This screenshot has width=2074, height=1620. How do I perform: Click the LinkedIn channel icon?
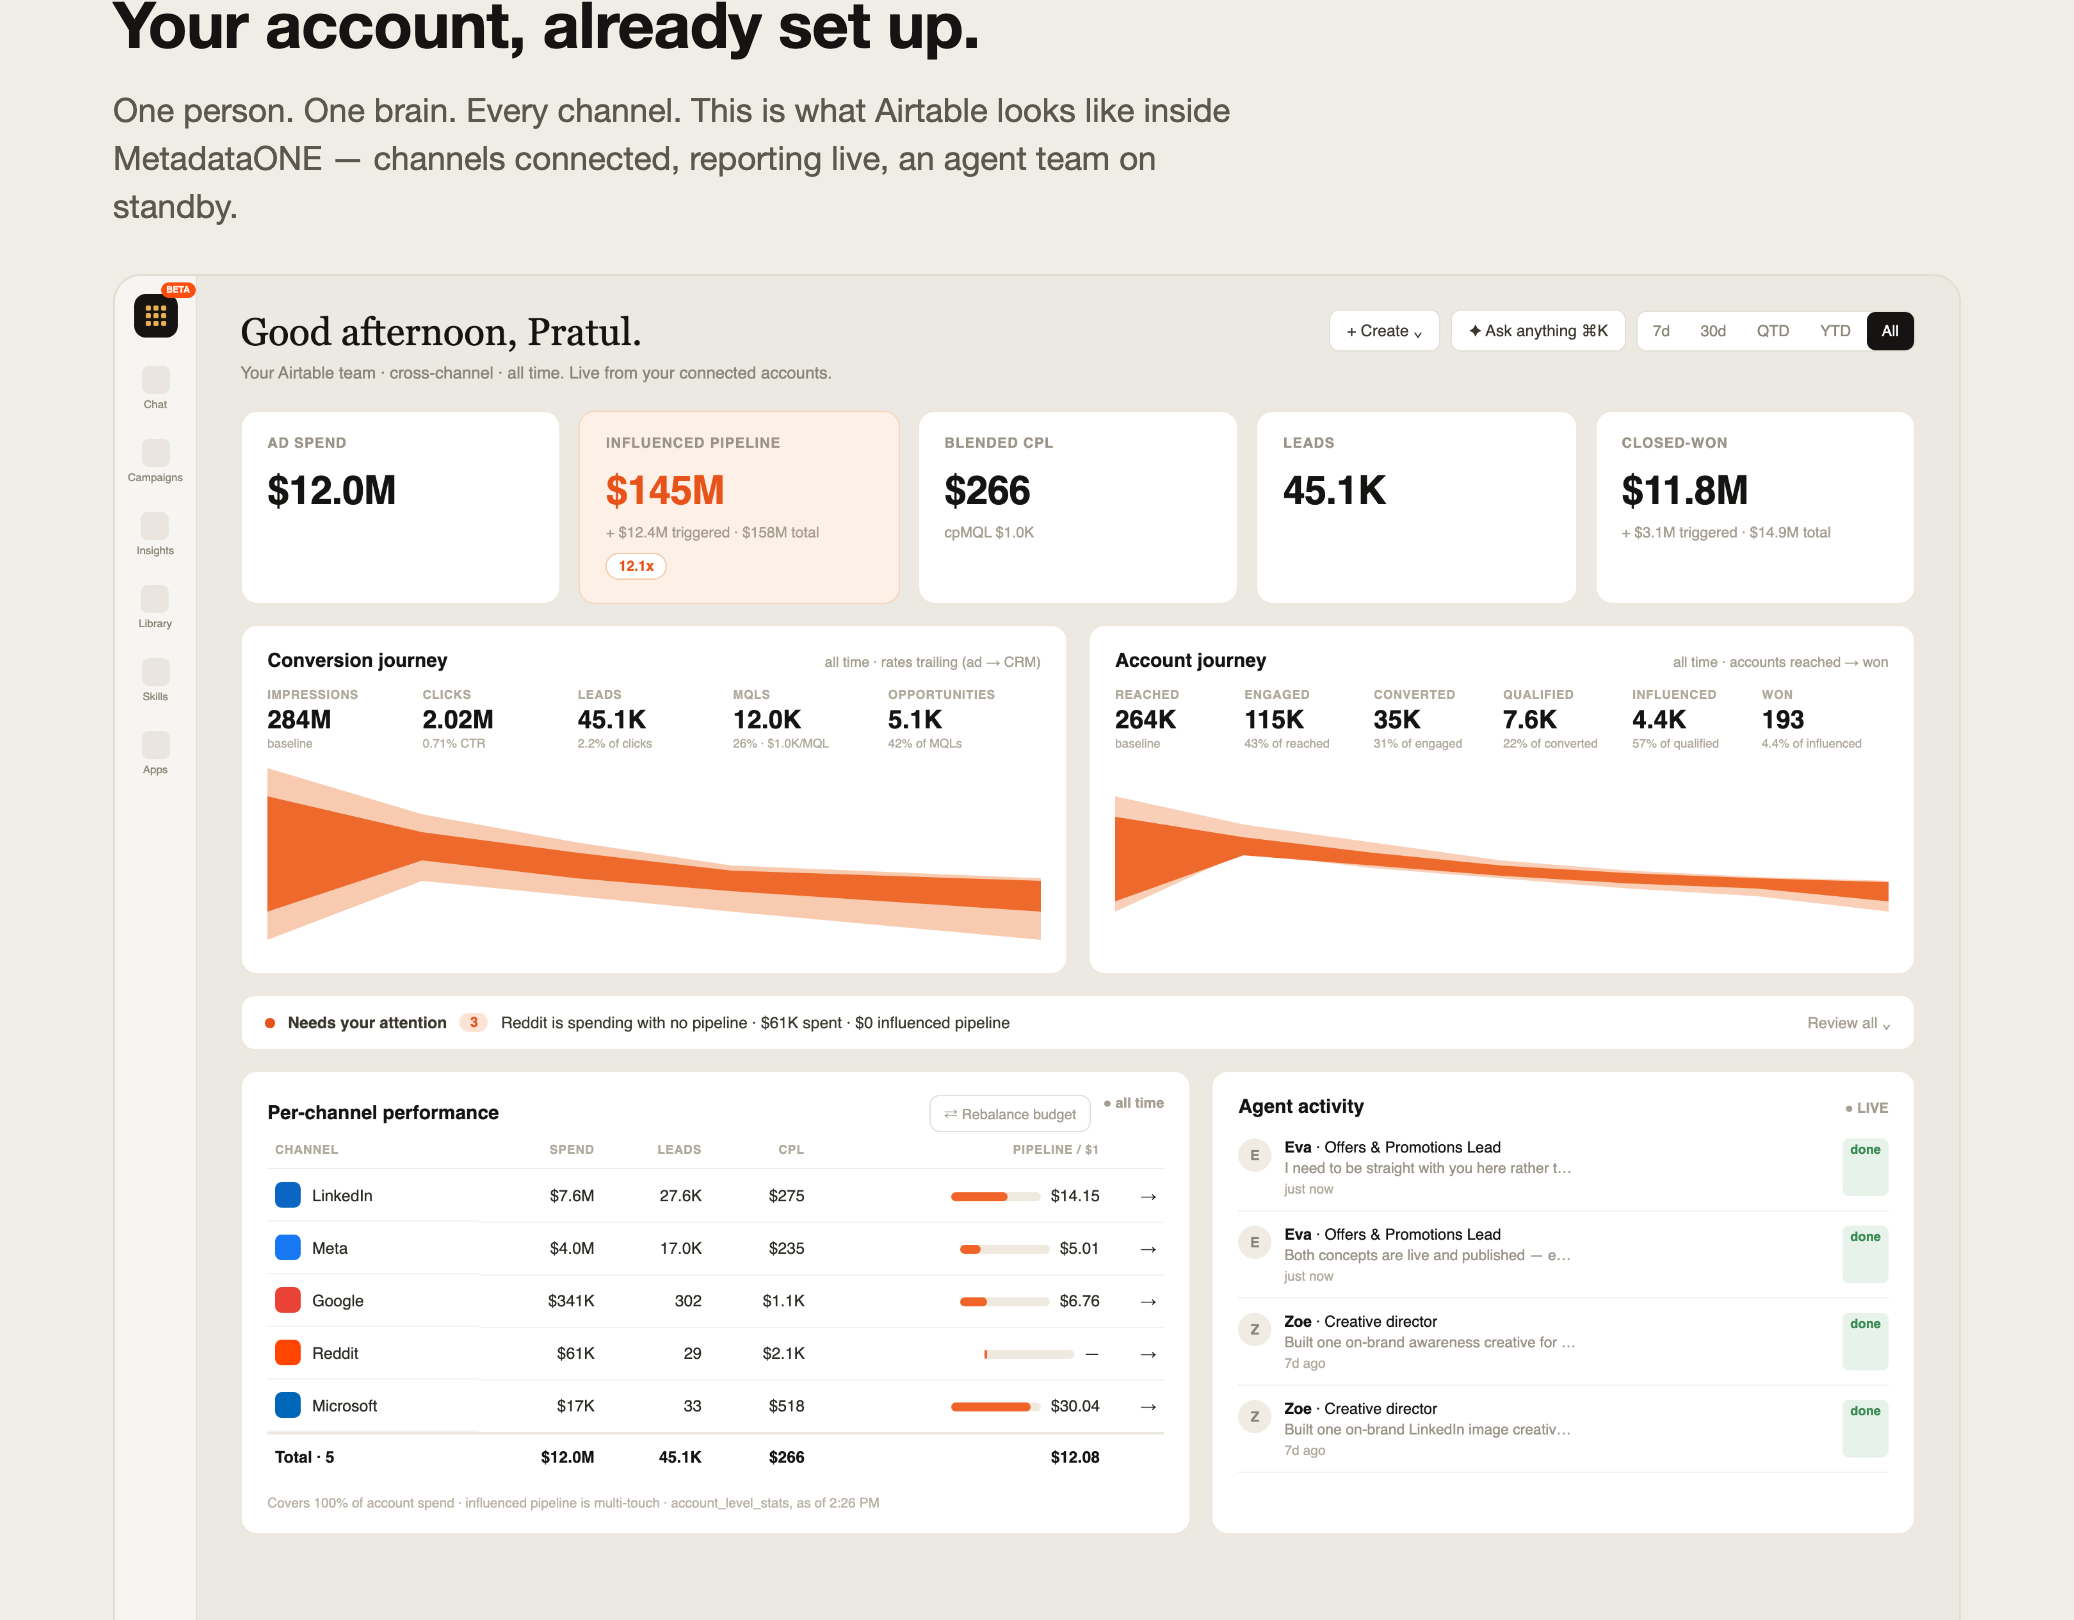point(288,1195)
